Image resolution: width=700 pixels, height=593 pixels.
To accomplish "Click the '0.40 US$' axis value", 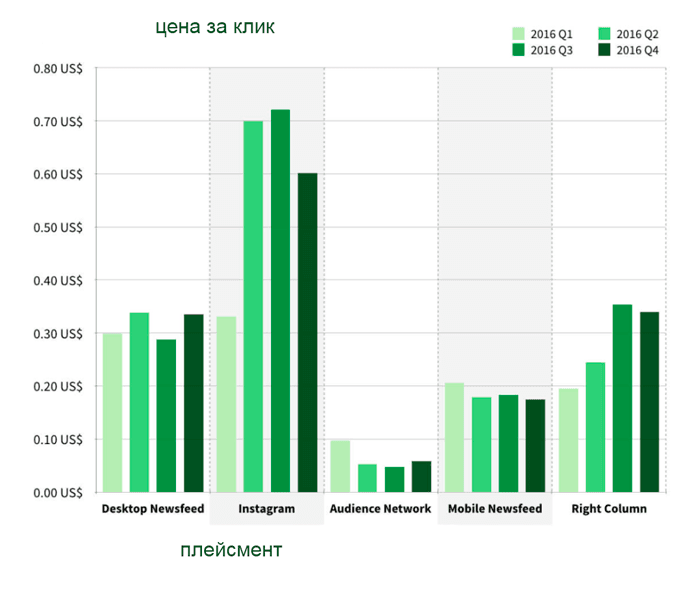I will [58, 281].
